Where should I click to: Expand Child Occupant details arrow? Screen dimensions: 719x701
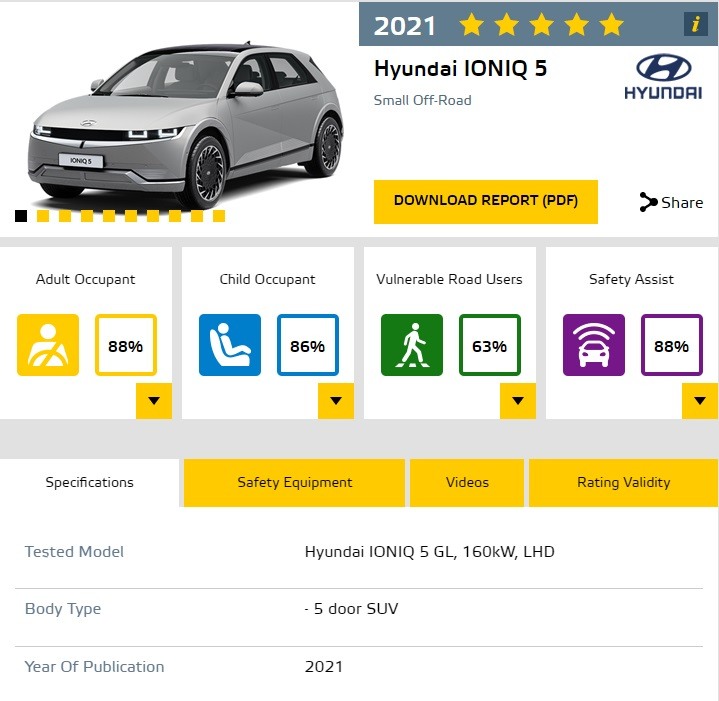[336, 401]
